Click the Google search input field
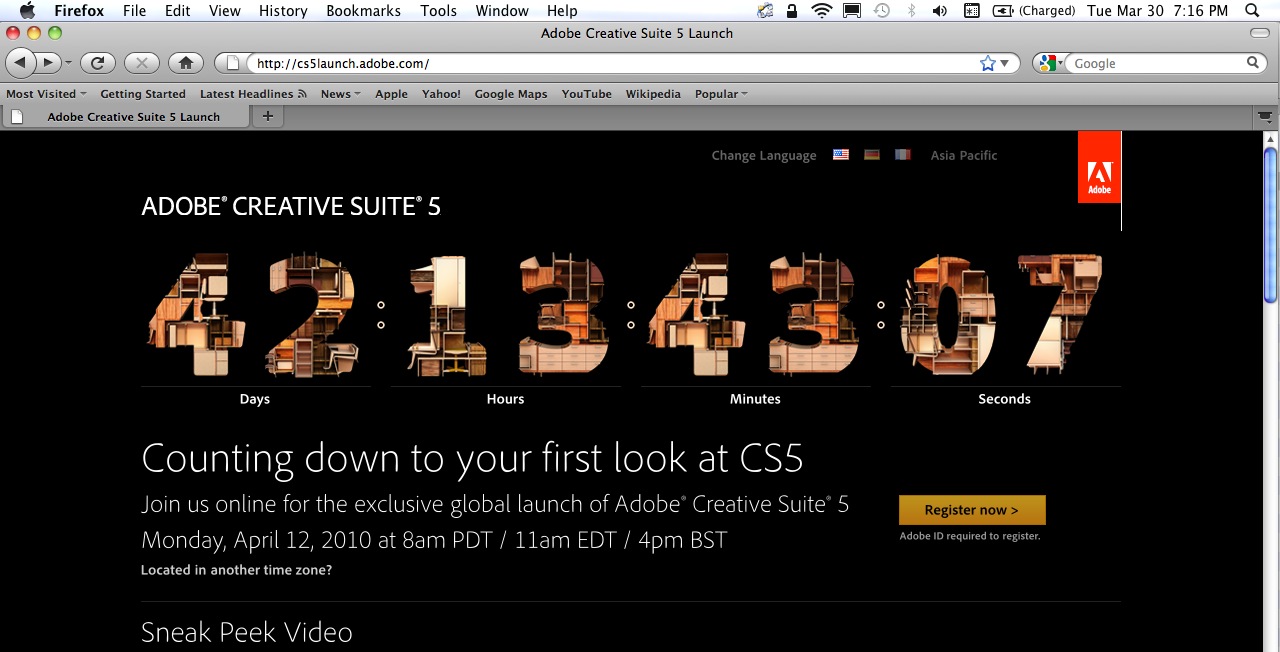 1157,63
